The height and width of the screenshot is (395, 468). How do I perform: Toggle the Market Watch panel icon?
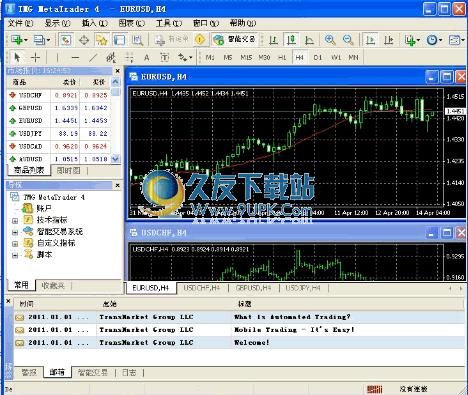pyautogui.click(x=66, y=40)
